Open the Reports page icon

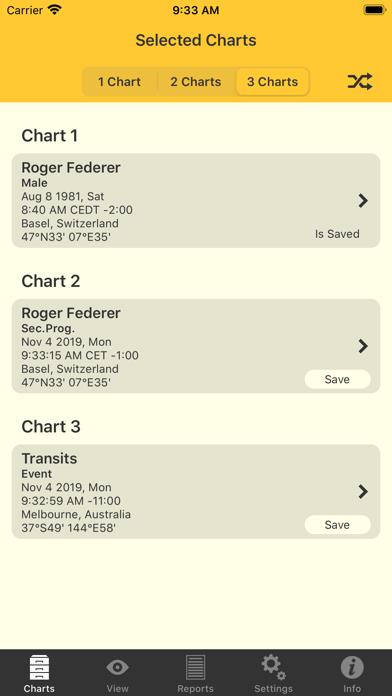[195, 668]
